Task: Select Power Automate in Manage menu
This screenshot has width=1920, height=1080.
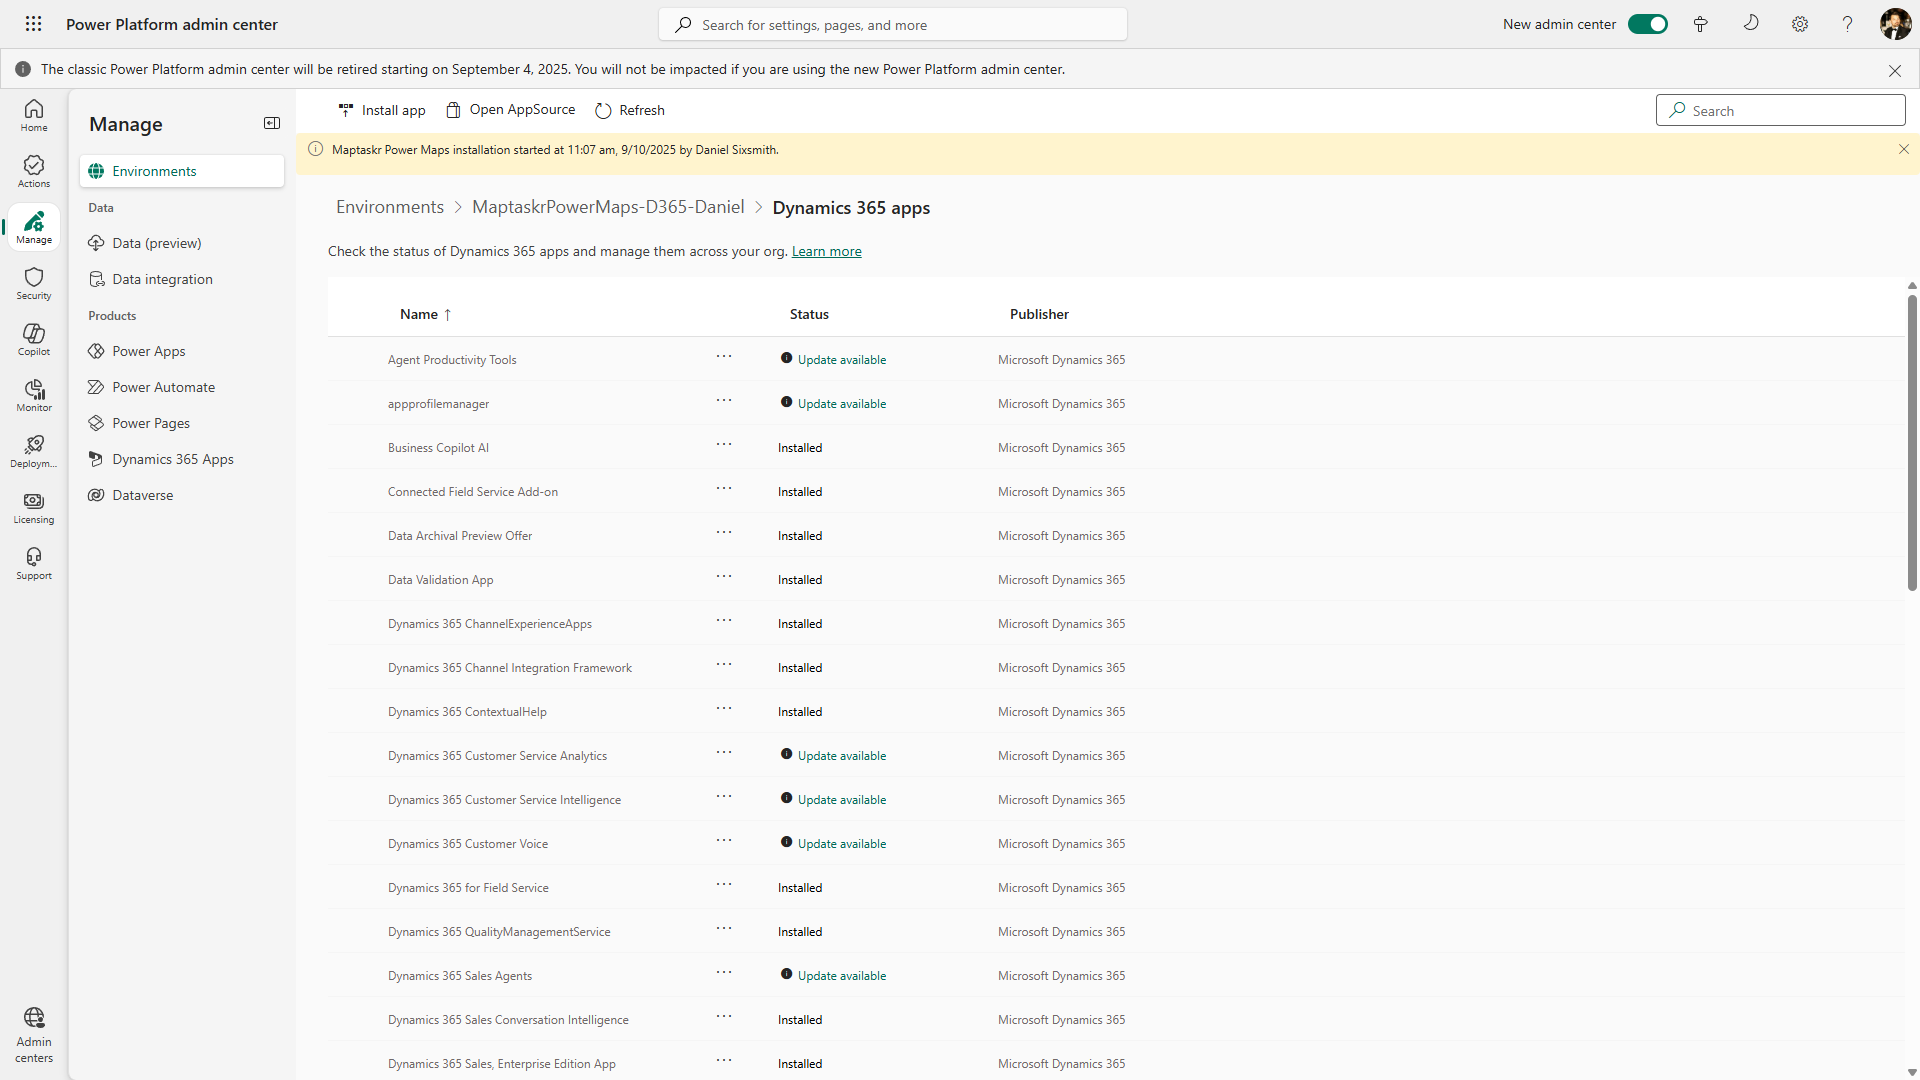Action: [163, 387]
